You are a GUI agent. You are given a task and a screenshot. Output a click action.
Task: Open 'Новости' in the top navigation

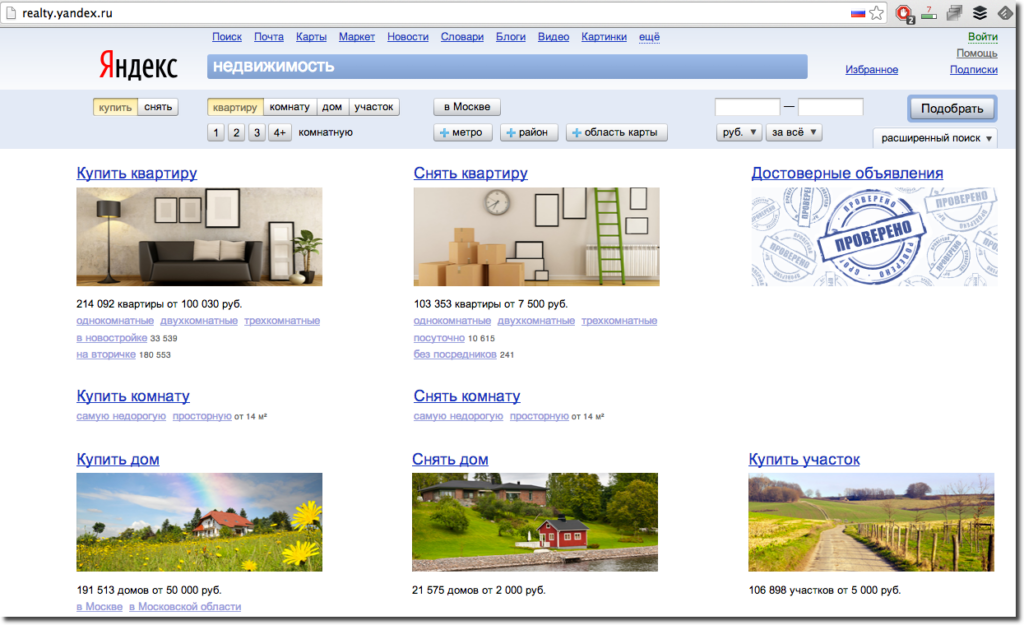(x=408, y=37)
